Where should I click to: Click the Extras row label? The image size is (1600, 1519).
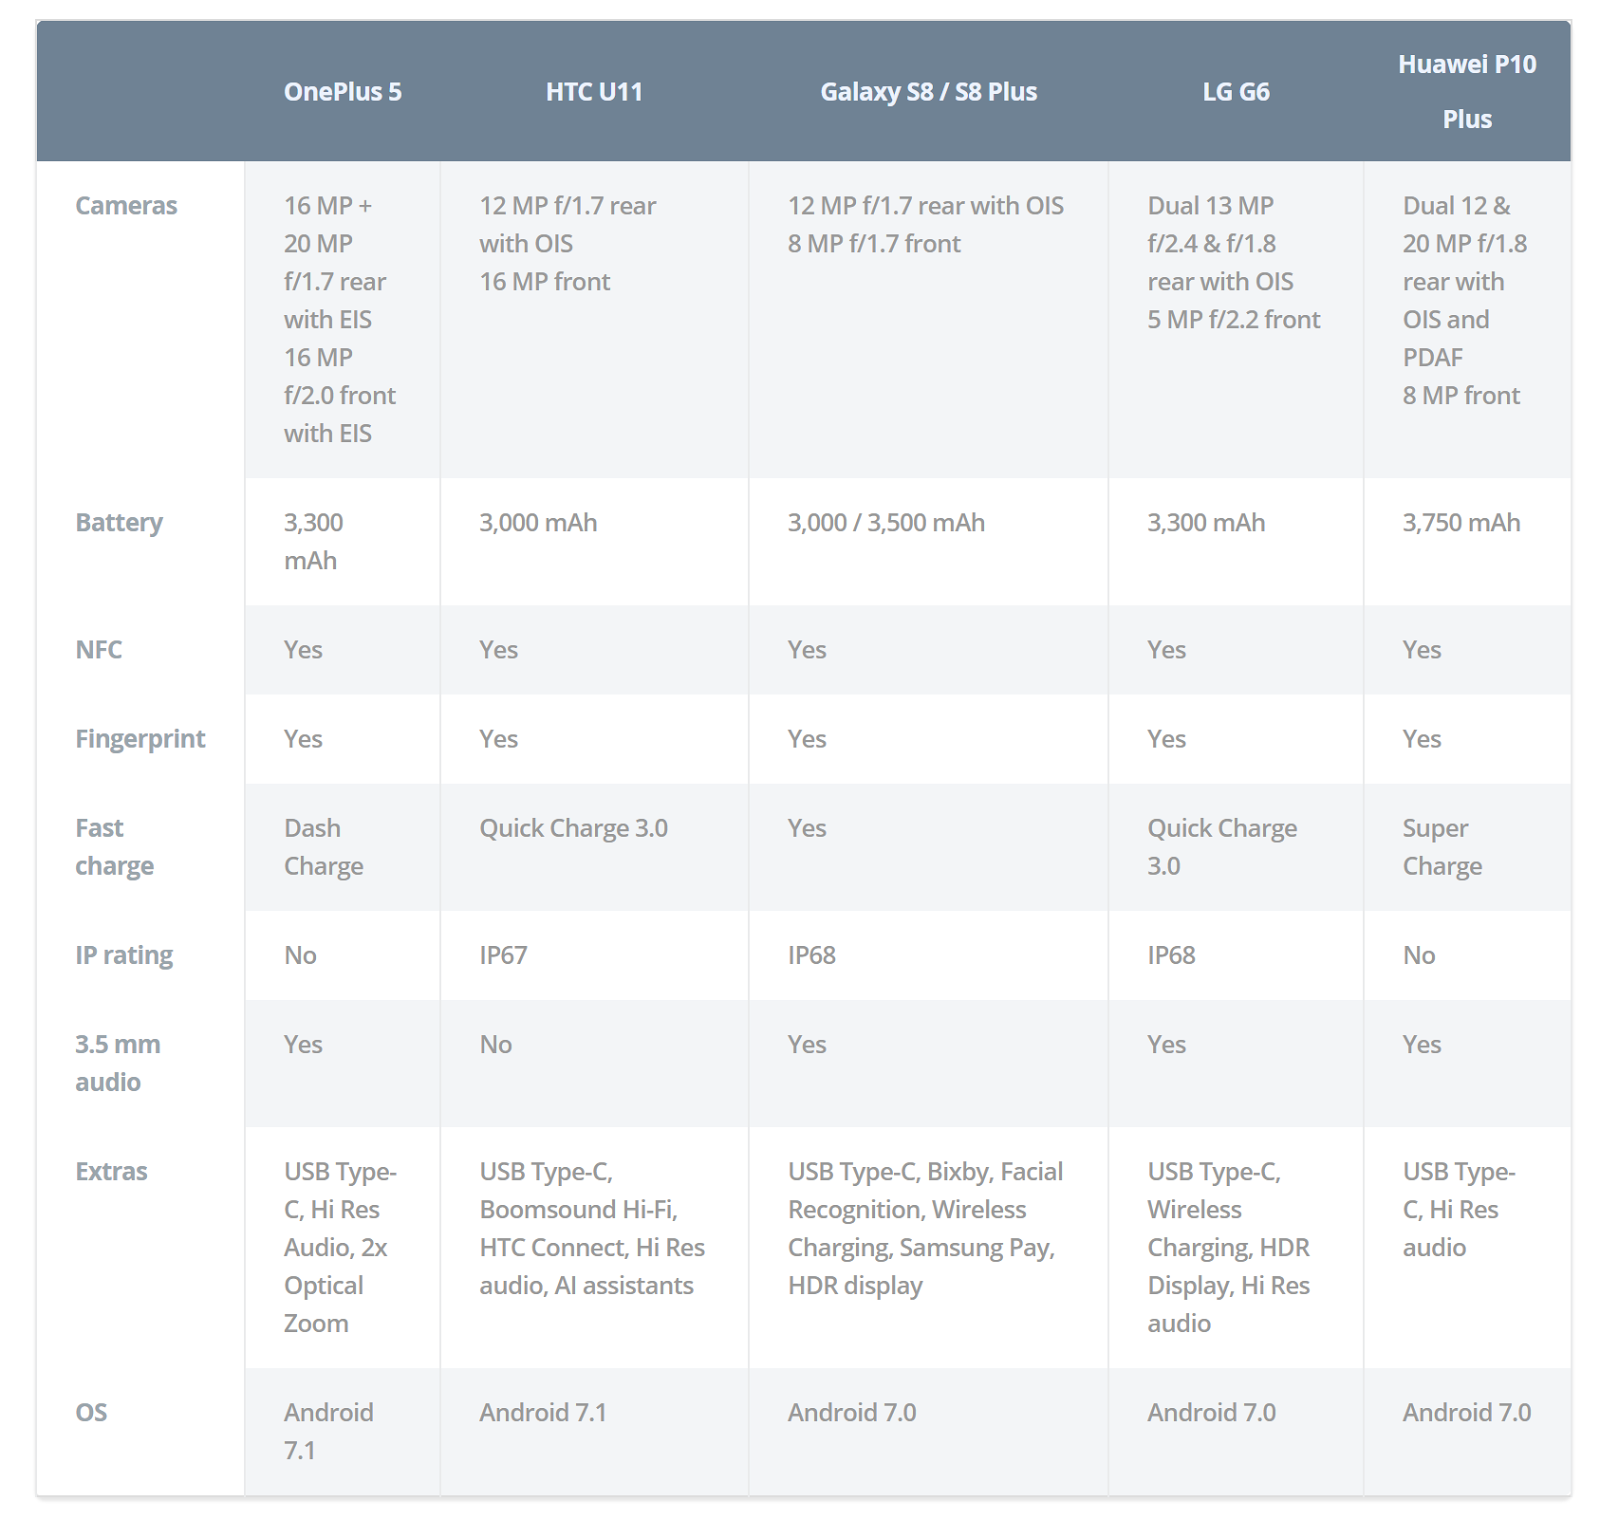pos(111,1172)
